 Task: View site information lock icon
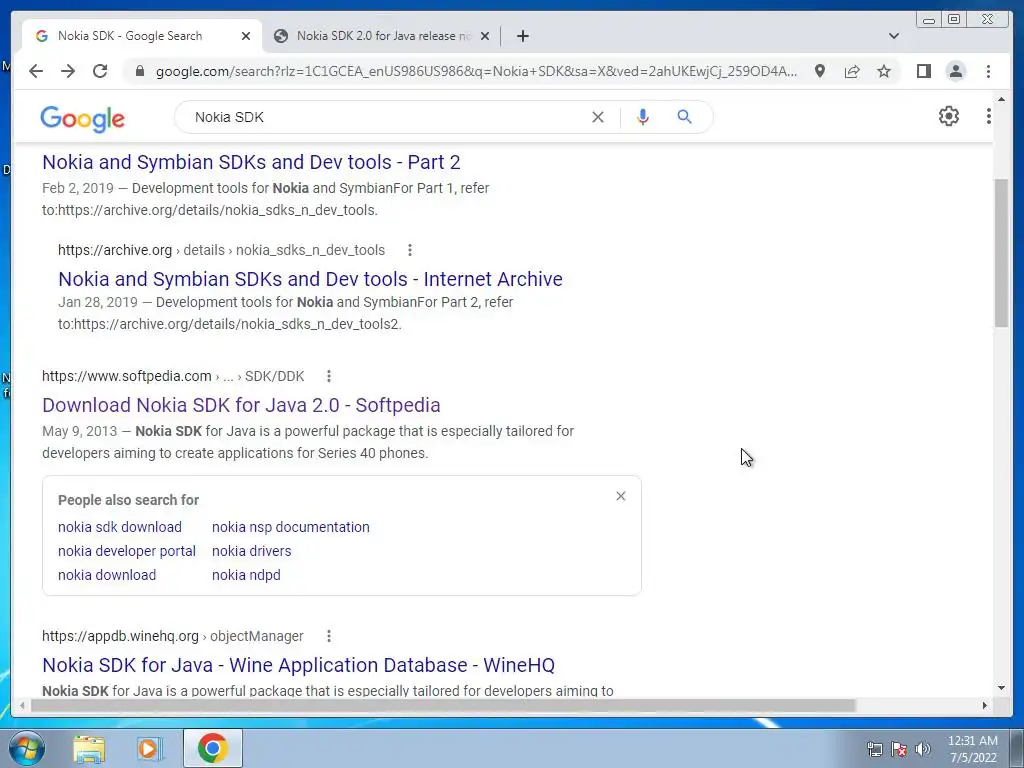click(x=139, y=71)
